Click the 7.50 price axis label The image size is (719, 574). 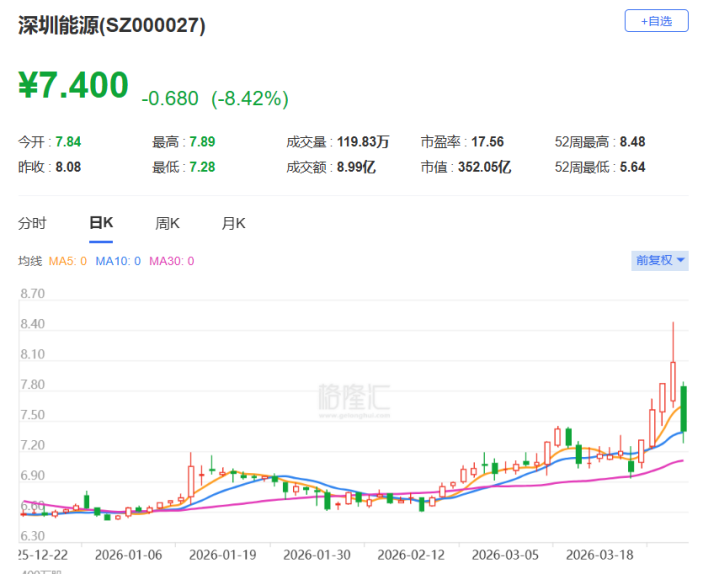[33, 415]
